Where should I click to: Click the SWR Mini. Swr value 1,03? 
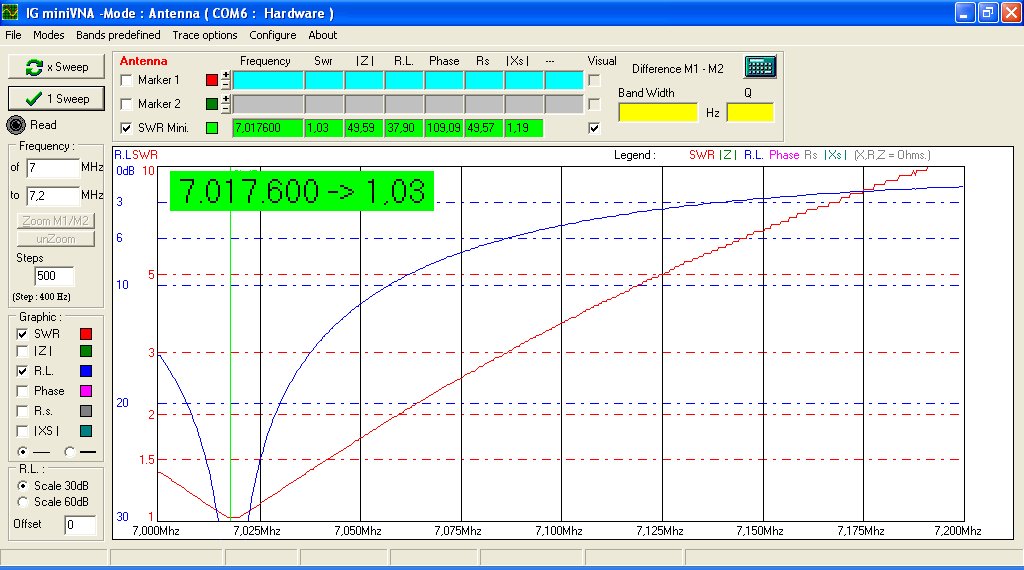tap(324, 128)
